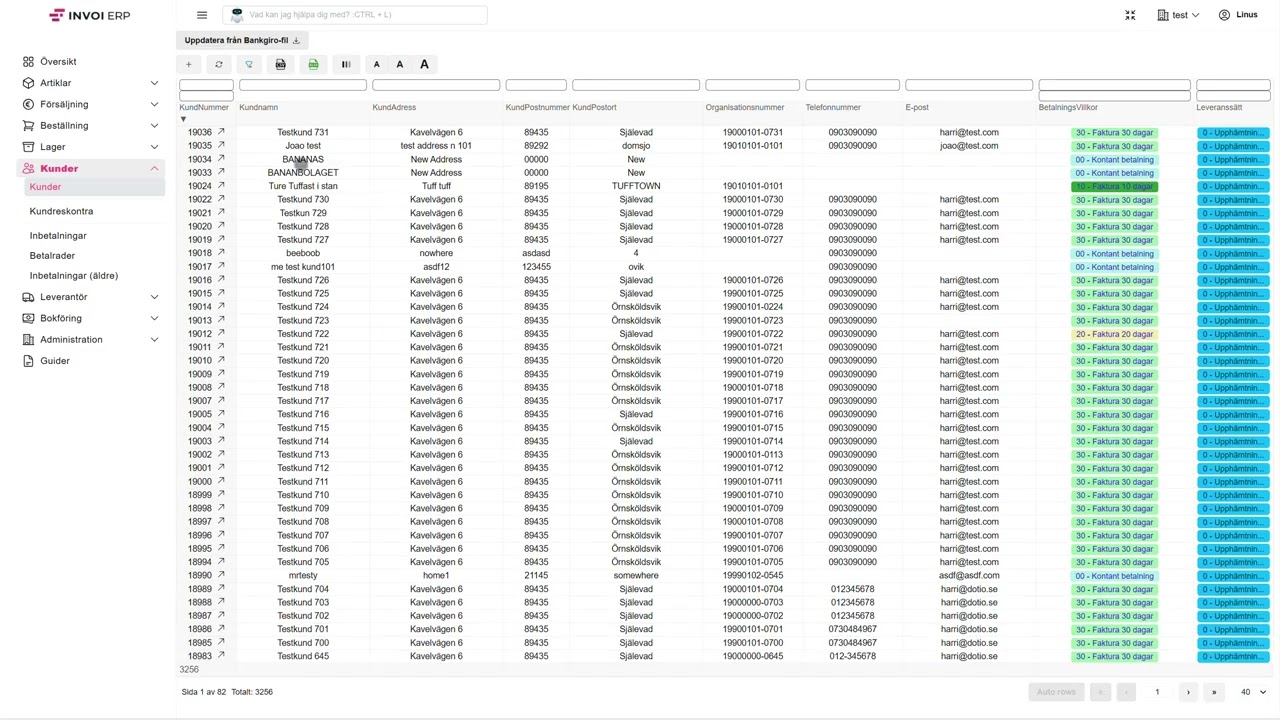The width and height of the screenshot is (1280, 720).
Task: Click the yellow '20 - Faktura 20 dagar' tag
Action: point(1114,334)
